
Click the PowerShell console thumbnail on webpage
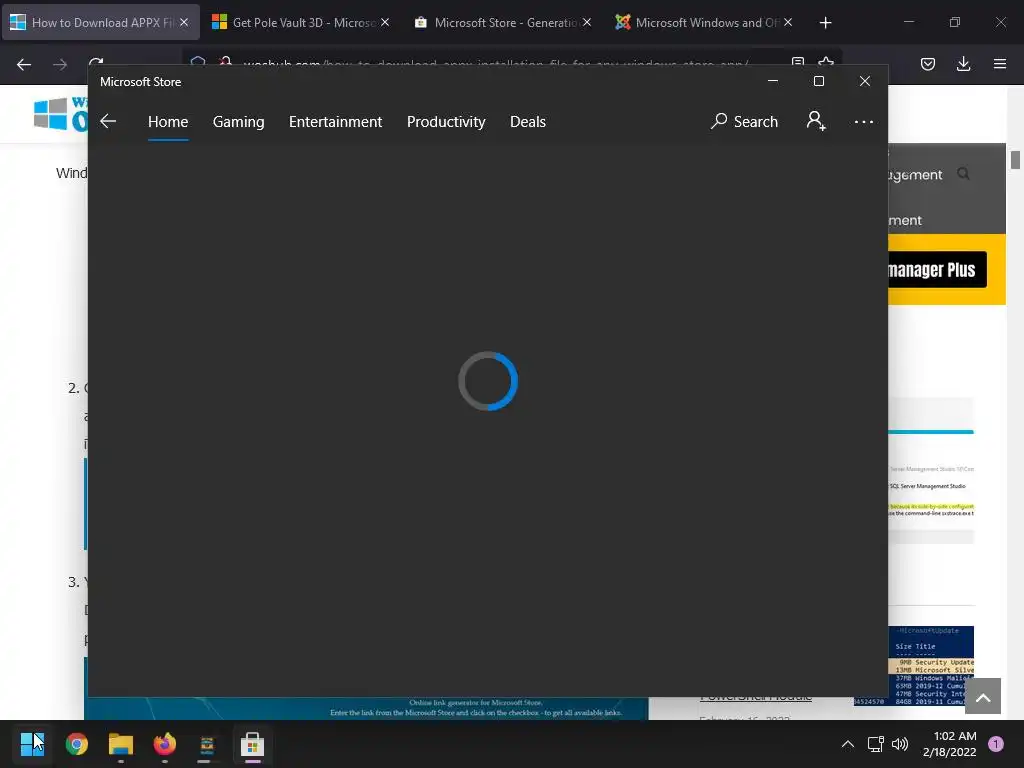[x=930, y=665]
